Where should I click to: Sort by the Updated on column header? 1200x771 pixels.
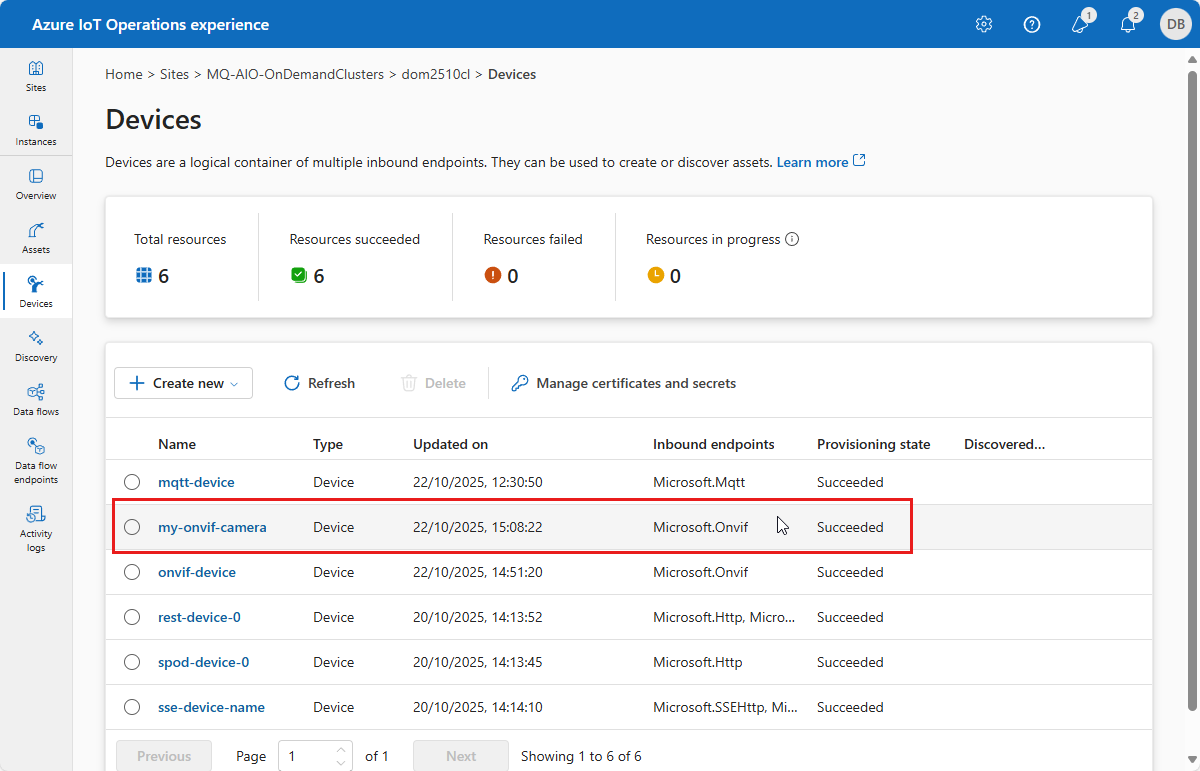click(450, 445)
